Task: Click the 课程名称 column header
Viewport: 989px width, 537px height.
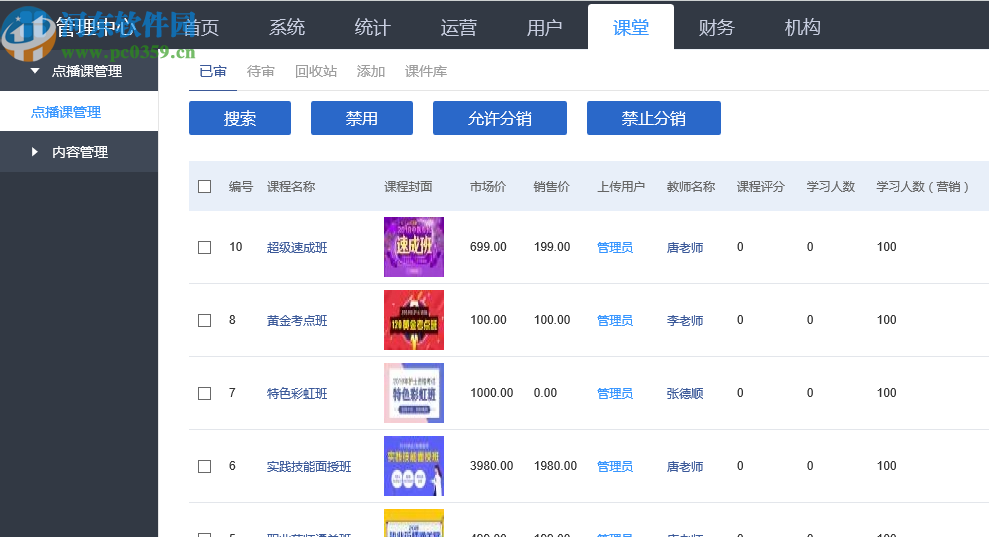Action: pyautogui.click(x=291, y=187)
